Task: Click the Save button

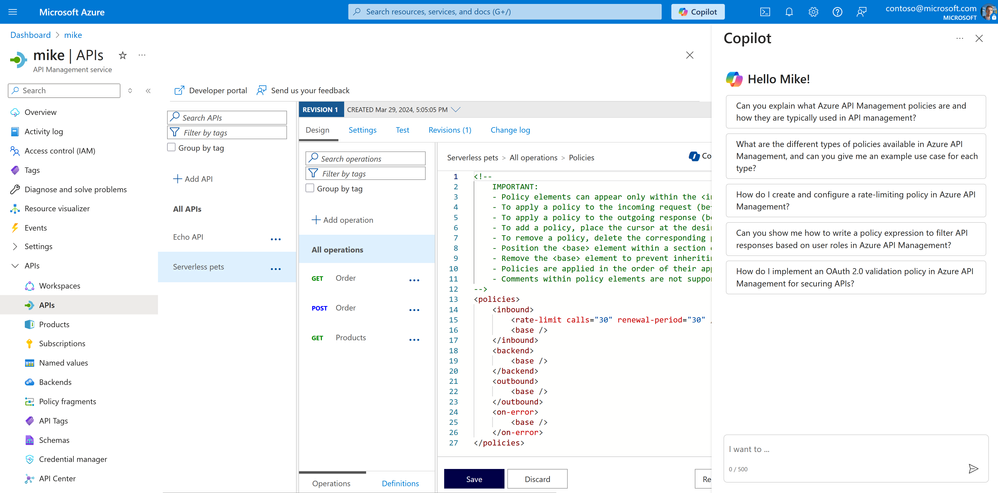Action: (474, 479)
